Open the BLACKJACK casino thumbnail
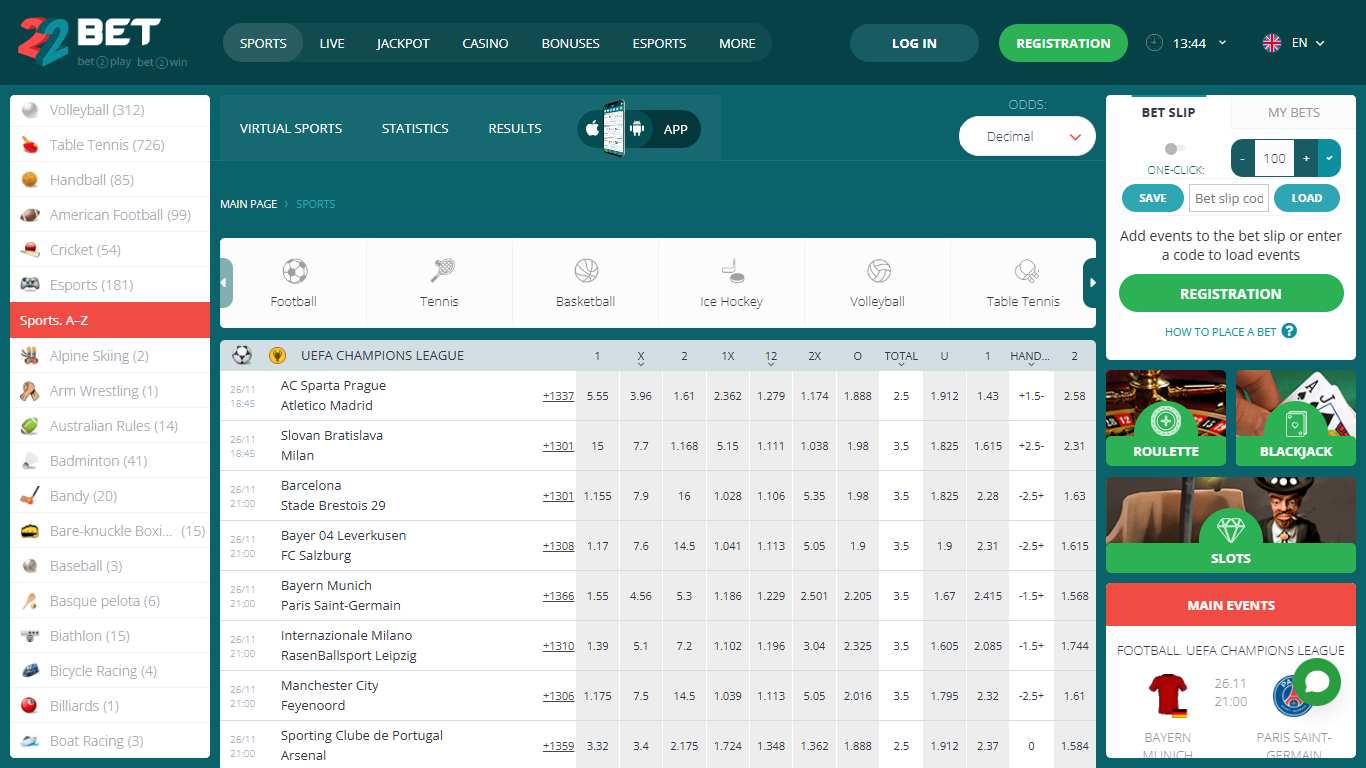 tap(1296, 418)
